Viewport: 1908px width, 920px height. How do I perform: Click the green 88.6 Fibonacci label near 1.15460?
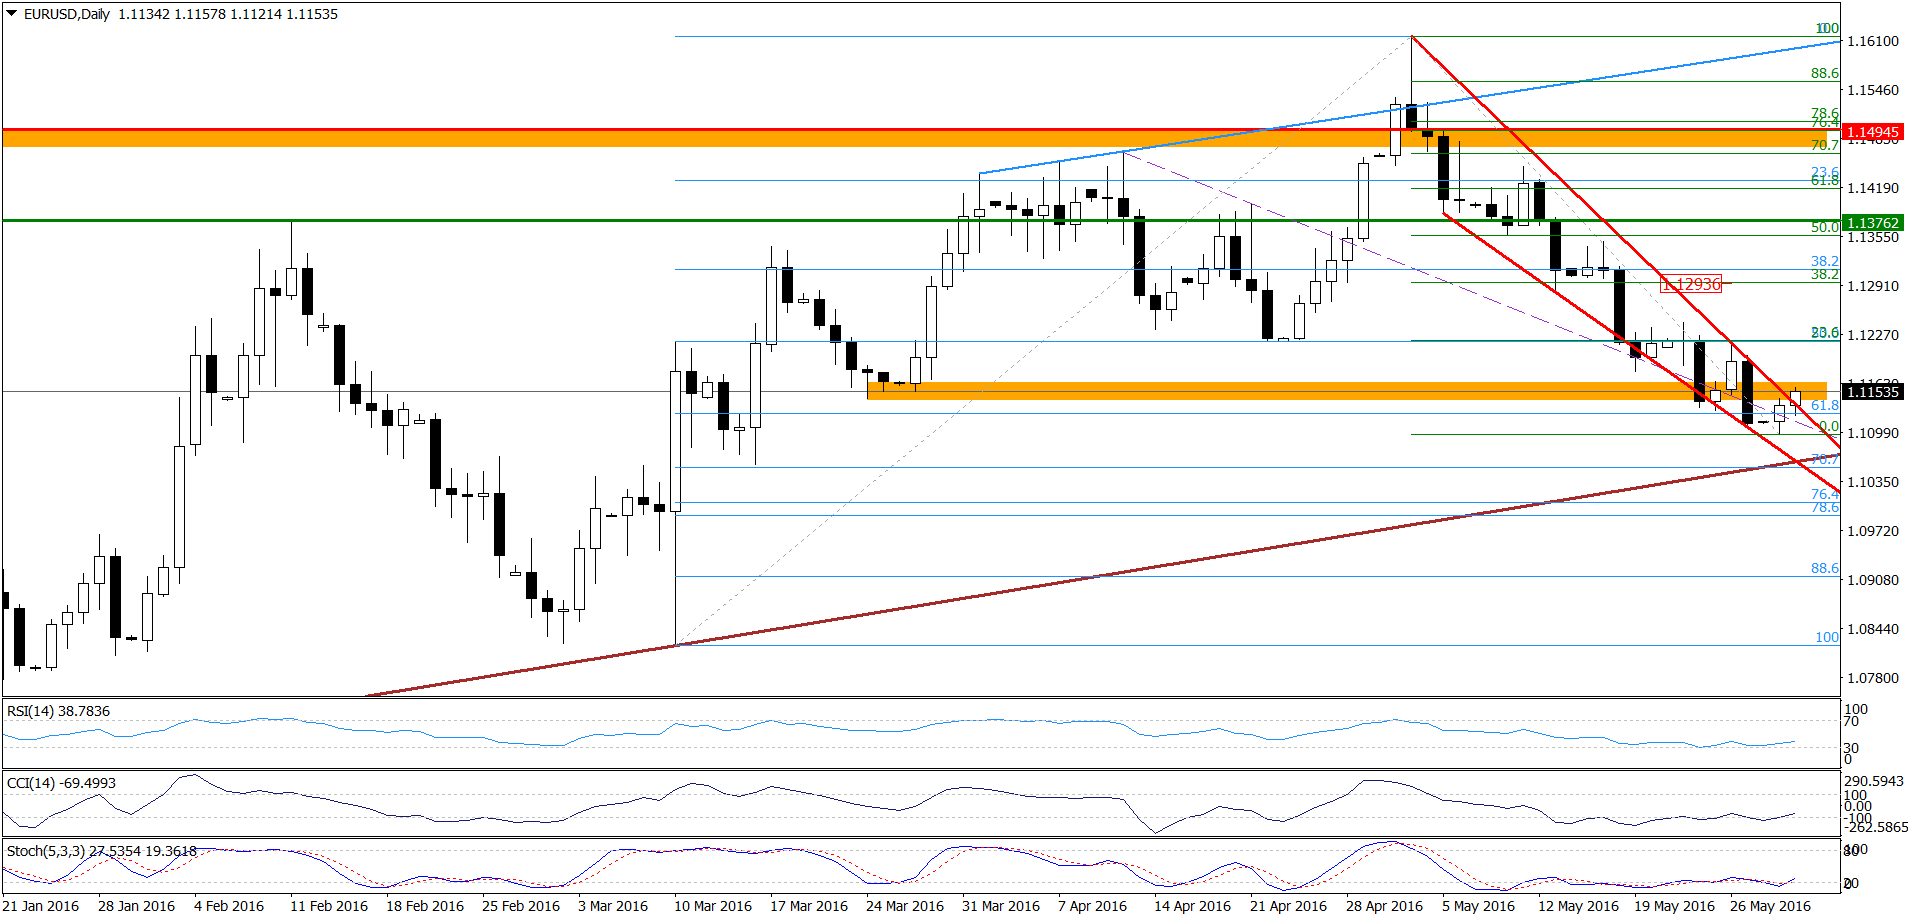(x=1825, y=73)
